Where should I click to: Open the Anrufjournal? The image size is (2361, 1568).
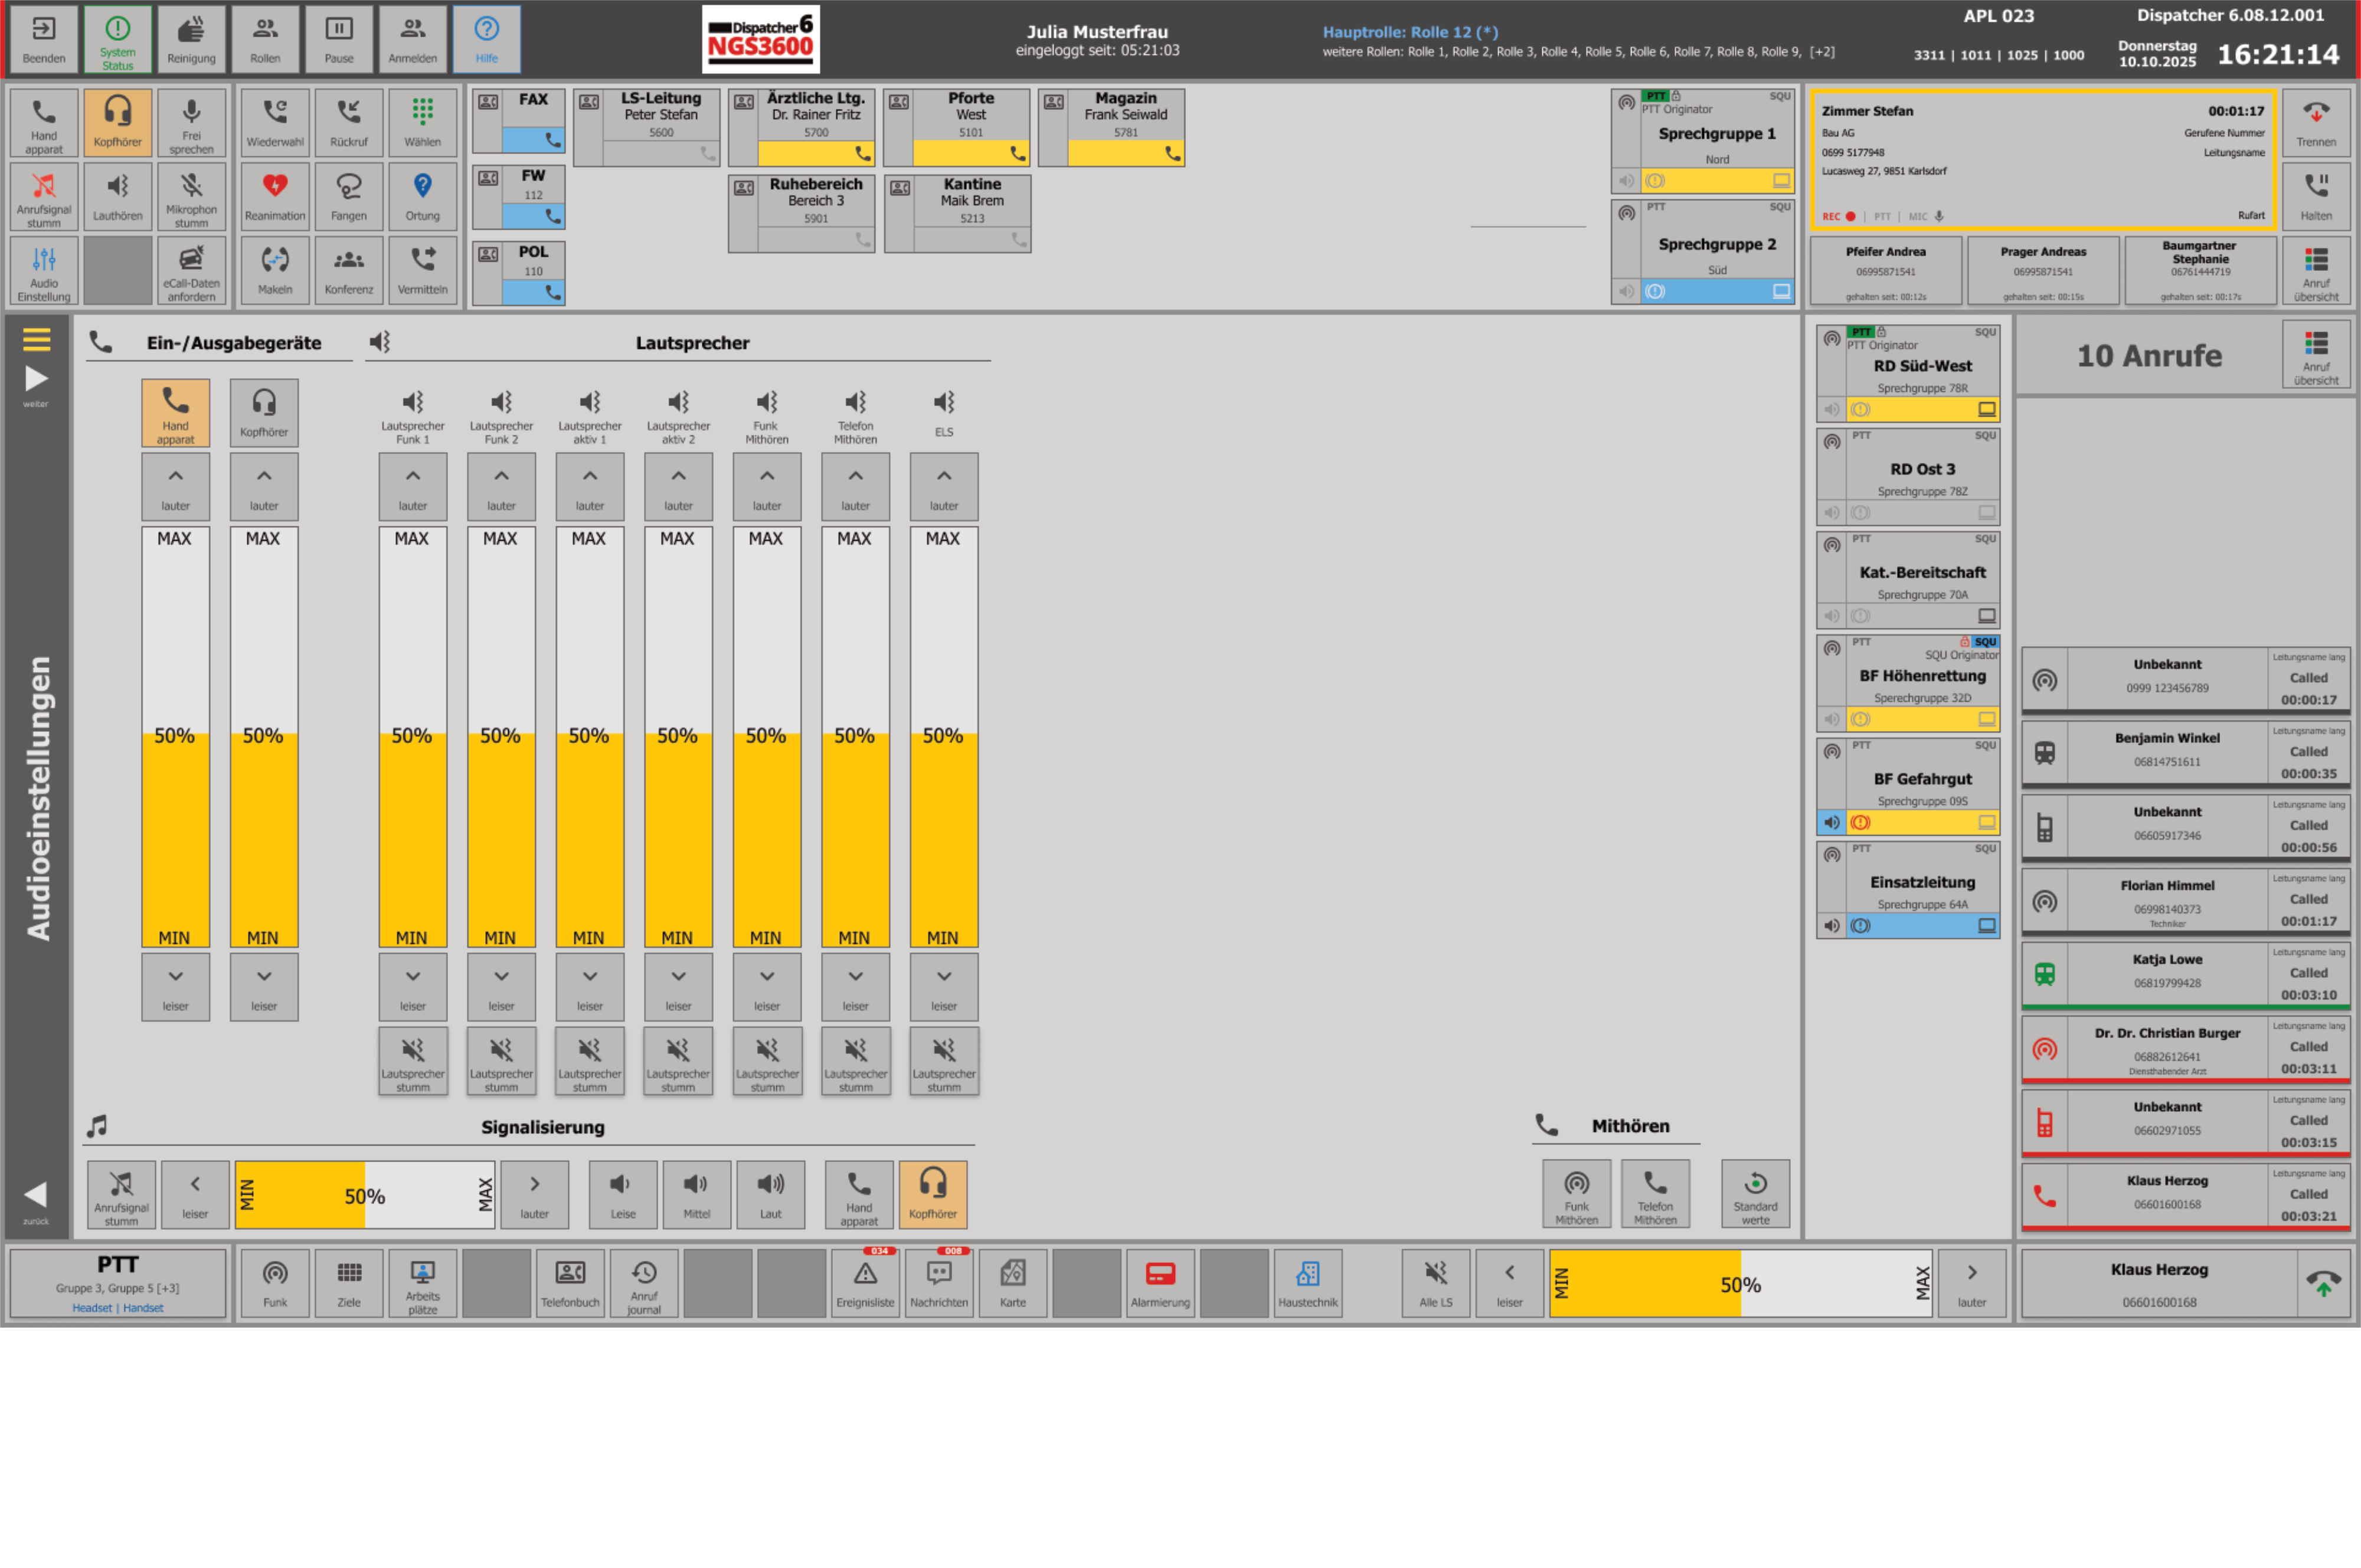tap(644, 1283)
